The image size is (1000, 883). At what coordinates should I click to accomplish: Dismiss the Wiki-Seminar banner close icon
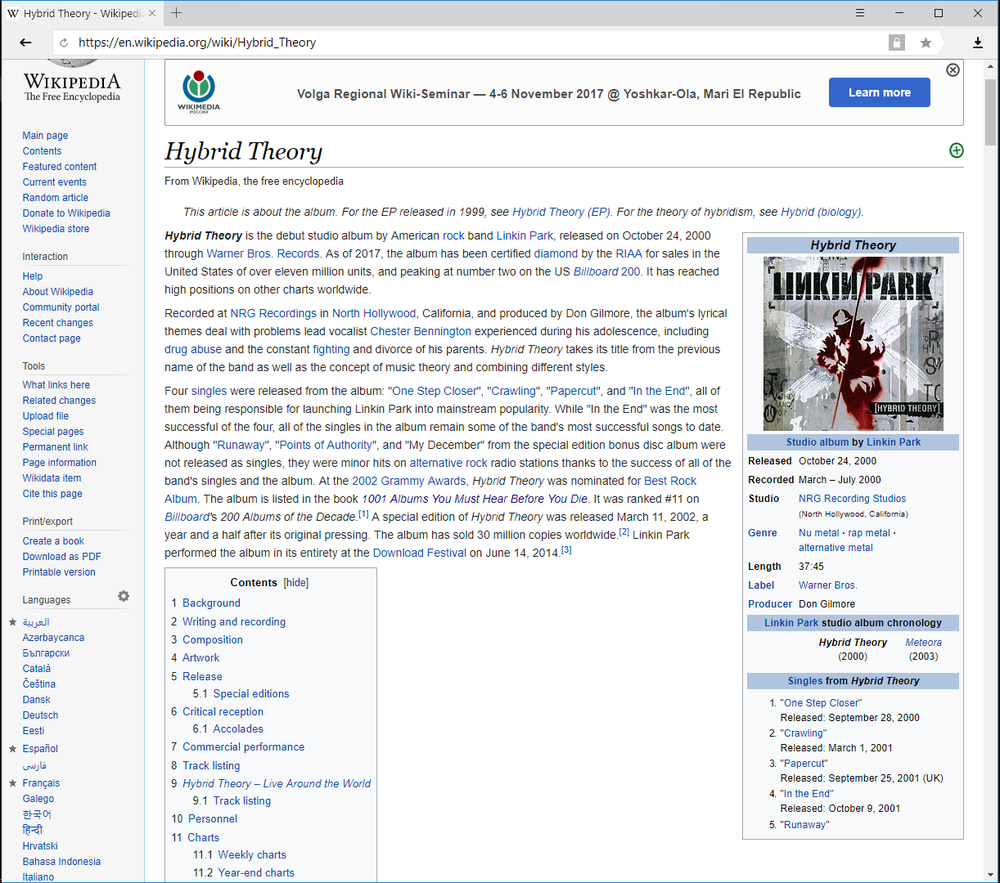click(952, 70)
